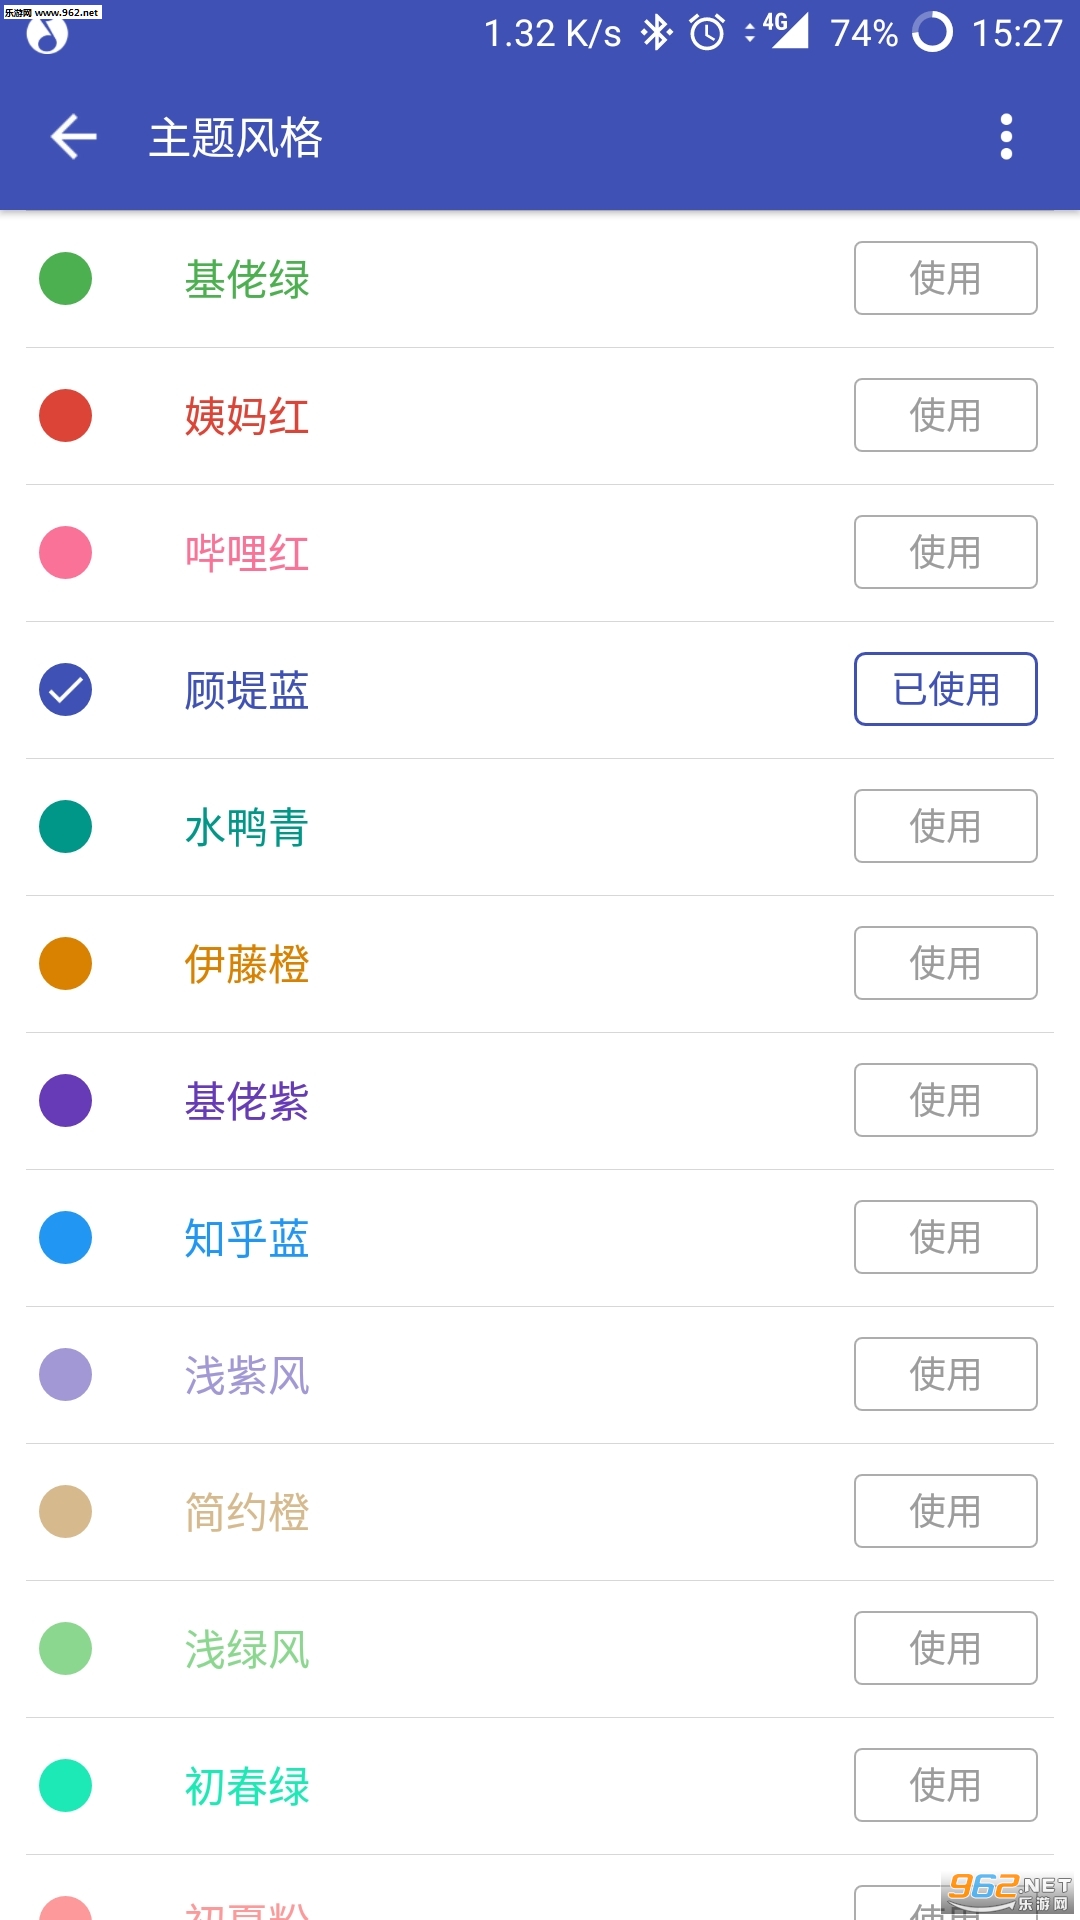Choose the 伊藤橙 theme label

[247, 964]
